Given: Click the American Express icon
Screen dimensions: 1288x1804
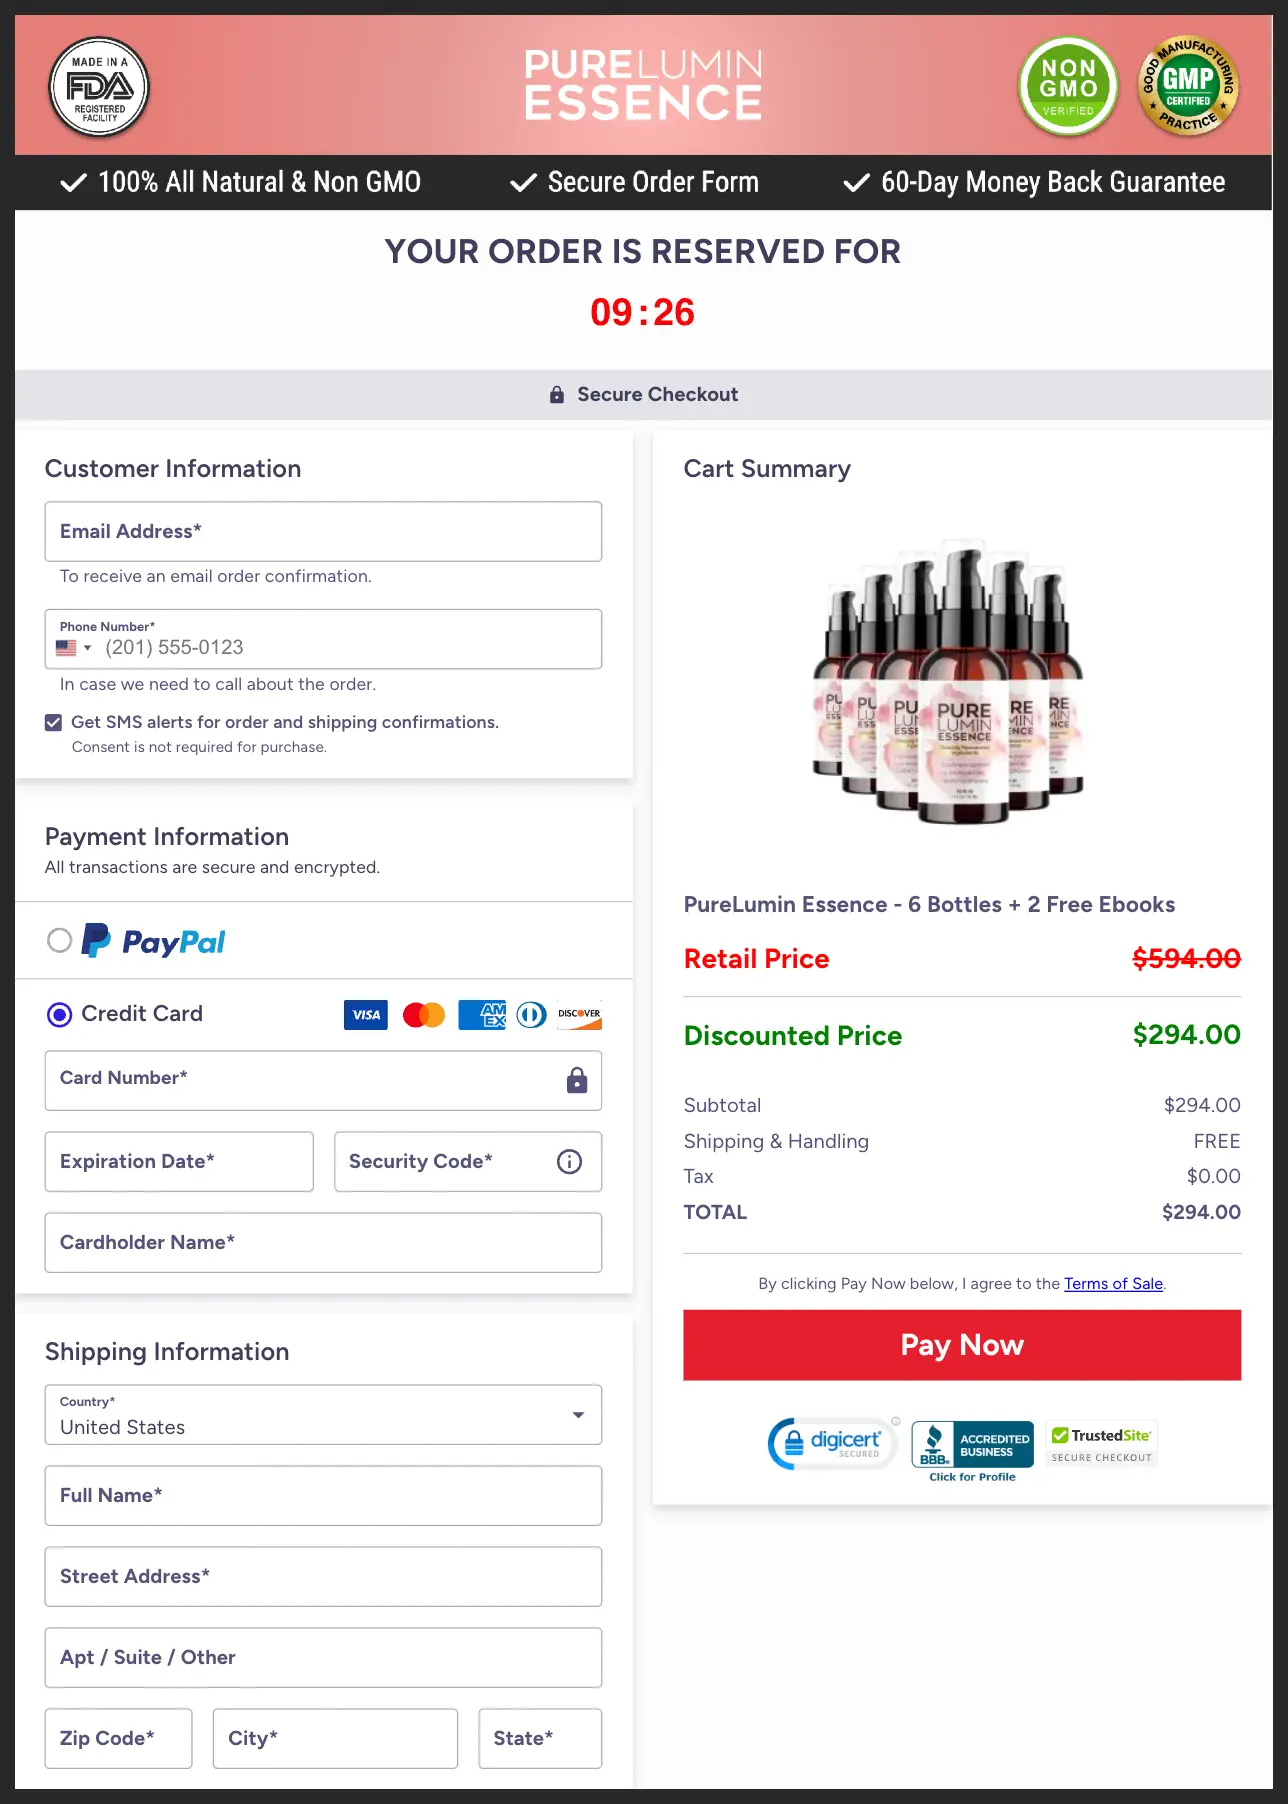Looking at the screenshot, I should pos(481,1014).
